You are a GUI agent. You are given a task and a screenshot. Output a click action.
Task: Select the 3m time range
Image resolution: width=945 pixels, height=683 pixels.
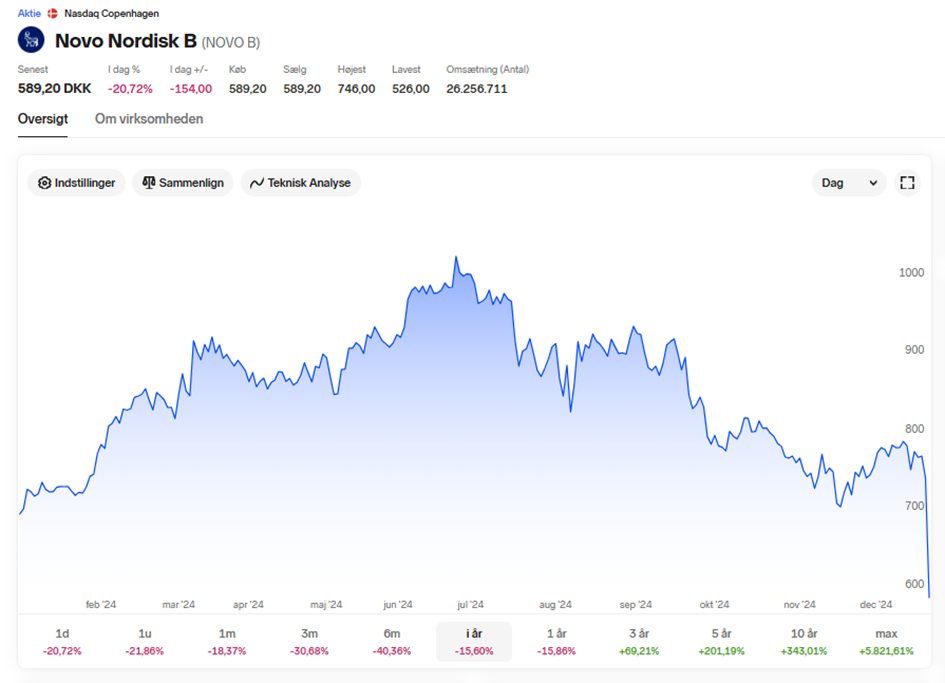pos(309,641)
